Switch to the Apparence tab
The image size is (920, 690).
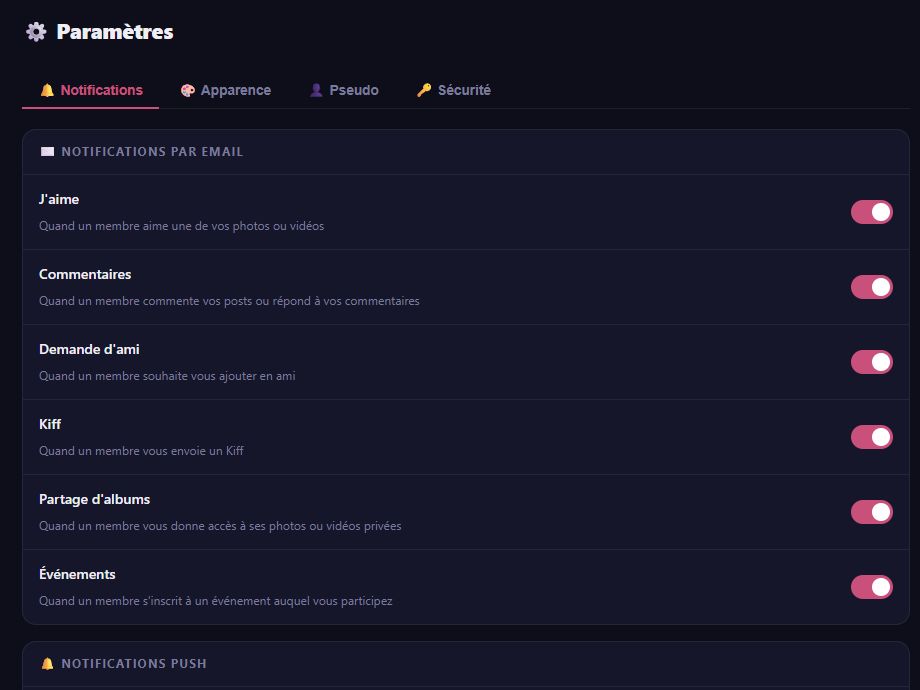[226, 90]
